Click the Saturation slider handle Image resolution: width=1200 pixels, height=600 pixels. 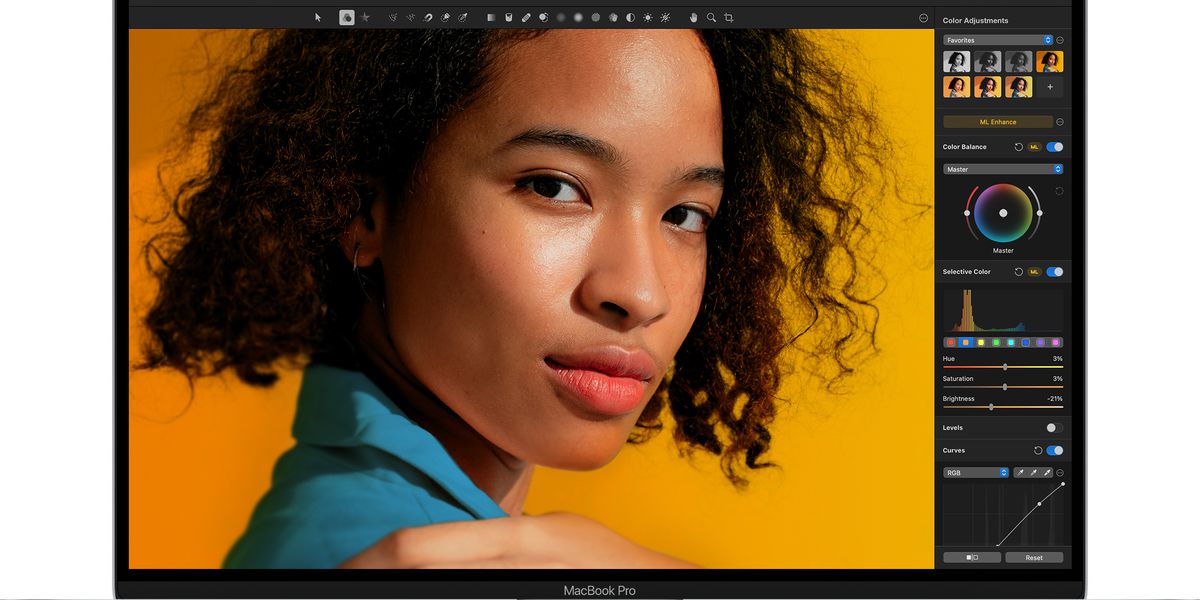[x=1005, y=387]
